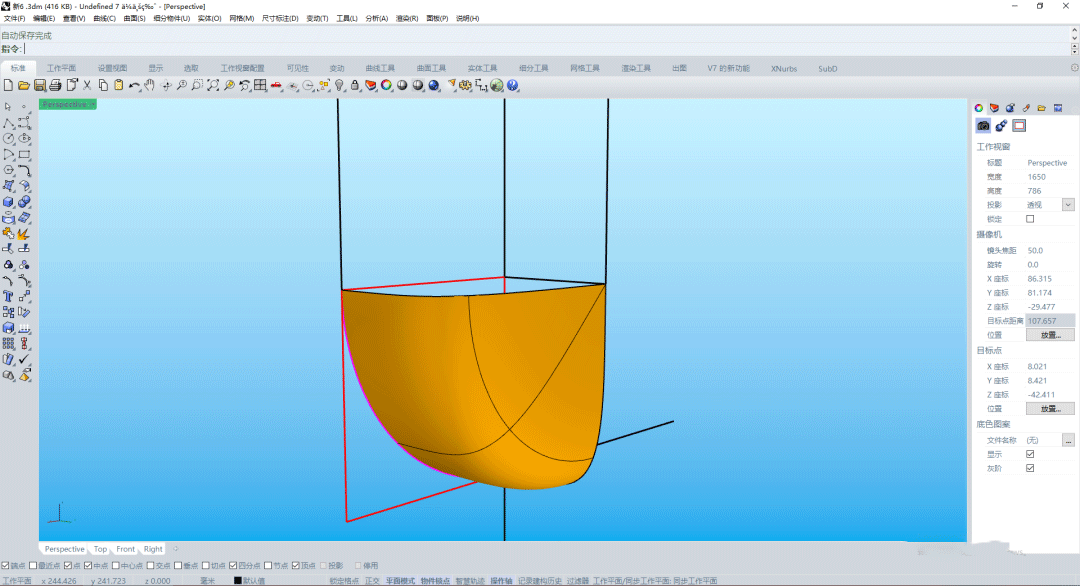Click the Undo arrow icon
Screen dimensions: 1080x586
click(133, 86)
